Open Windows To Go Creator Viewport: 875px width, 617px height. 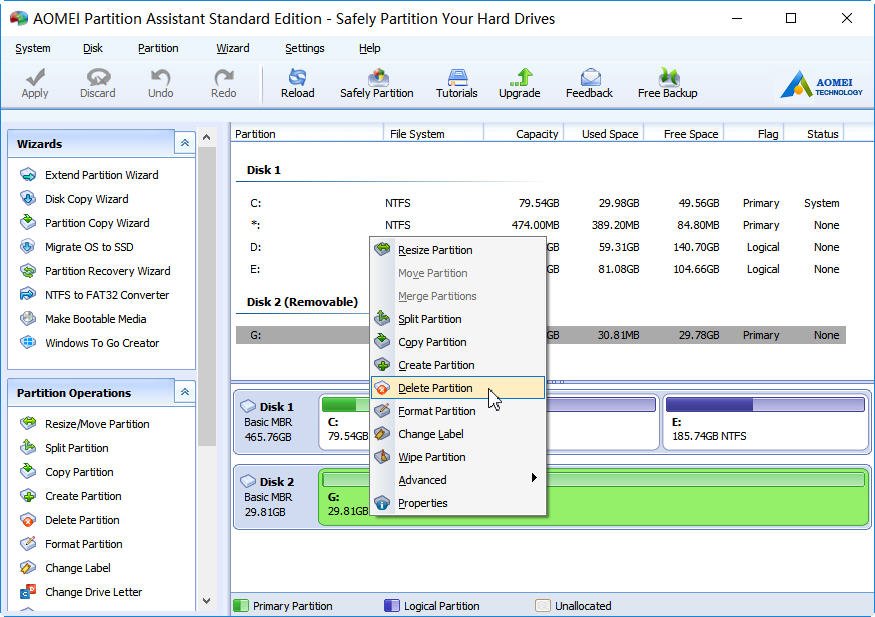[102, 343]
